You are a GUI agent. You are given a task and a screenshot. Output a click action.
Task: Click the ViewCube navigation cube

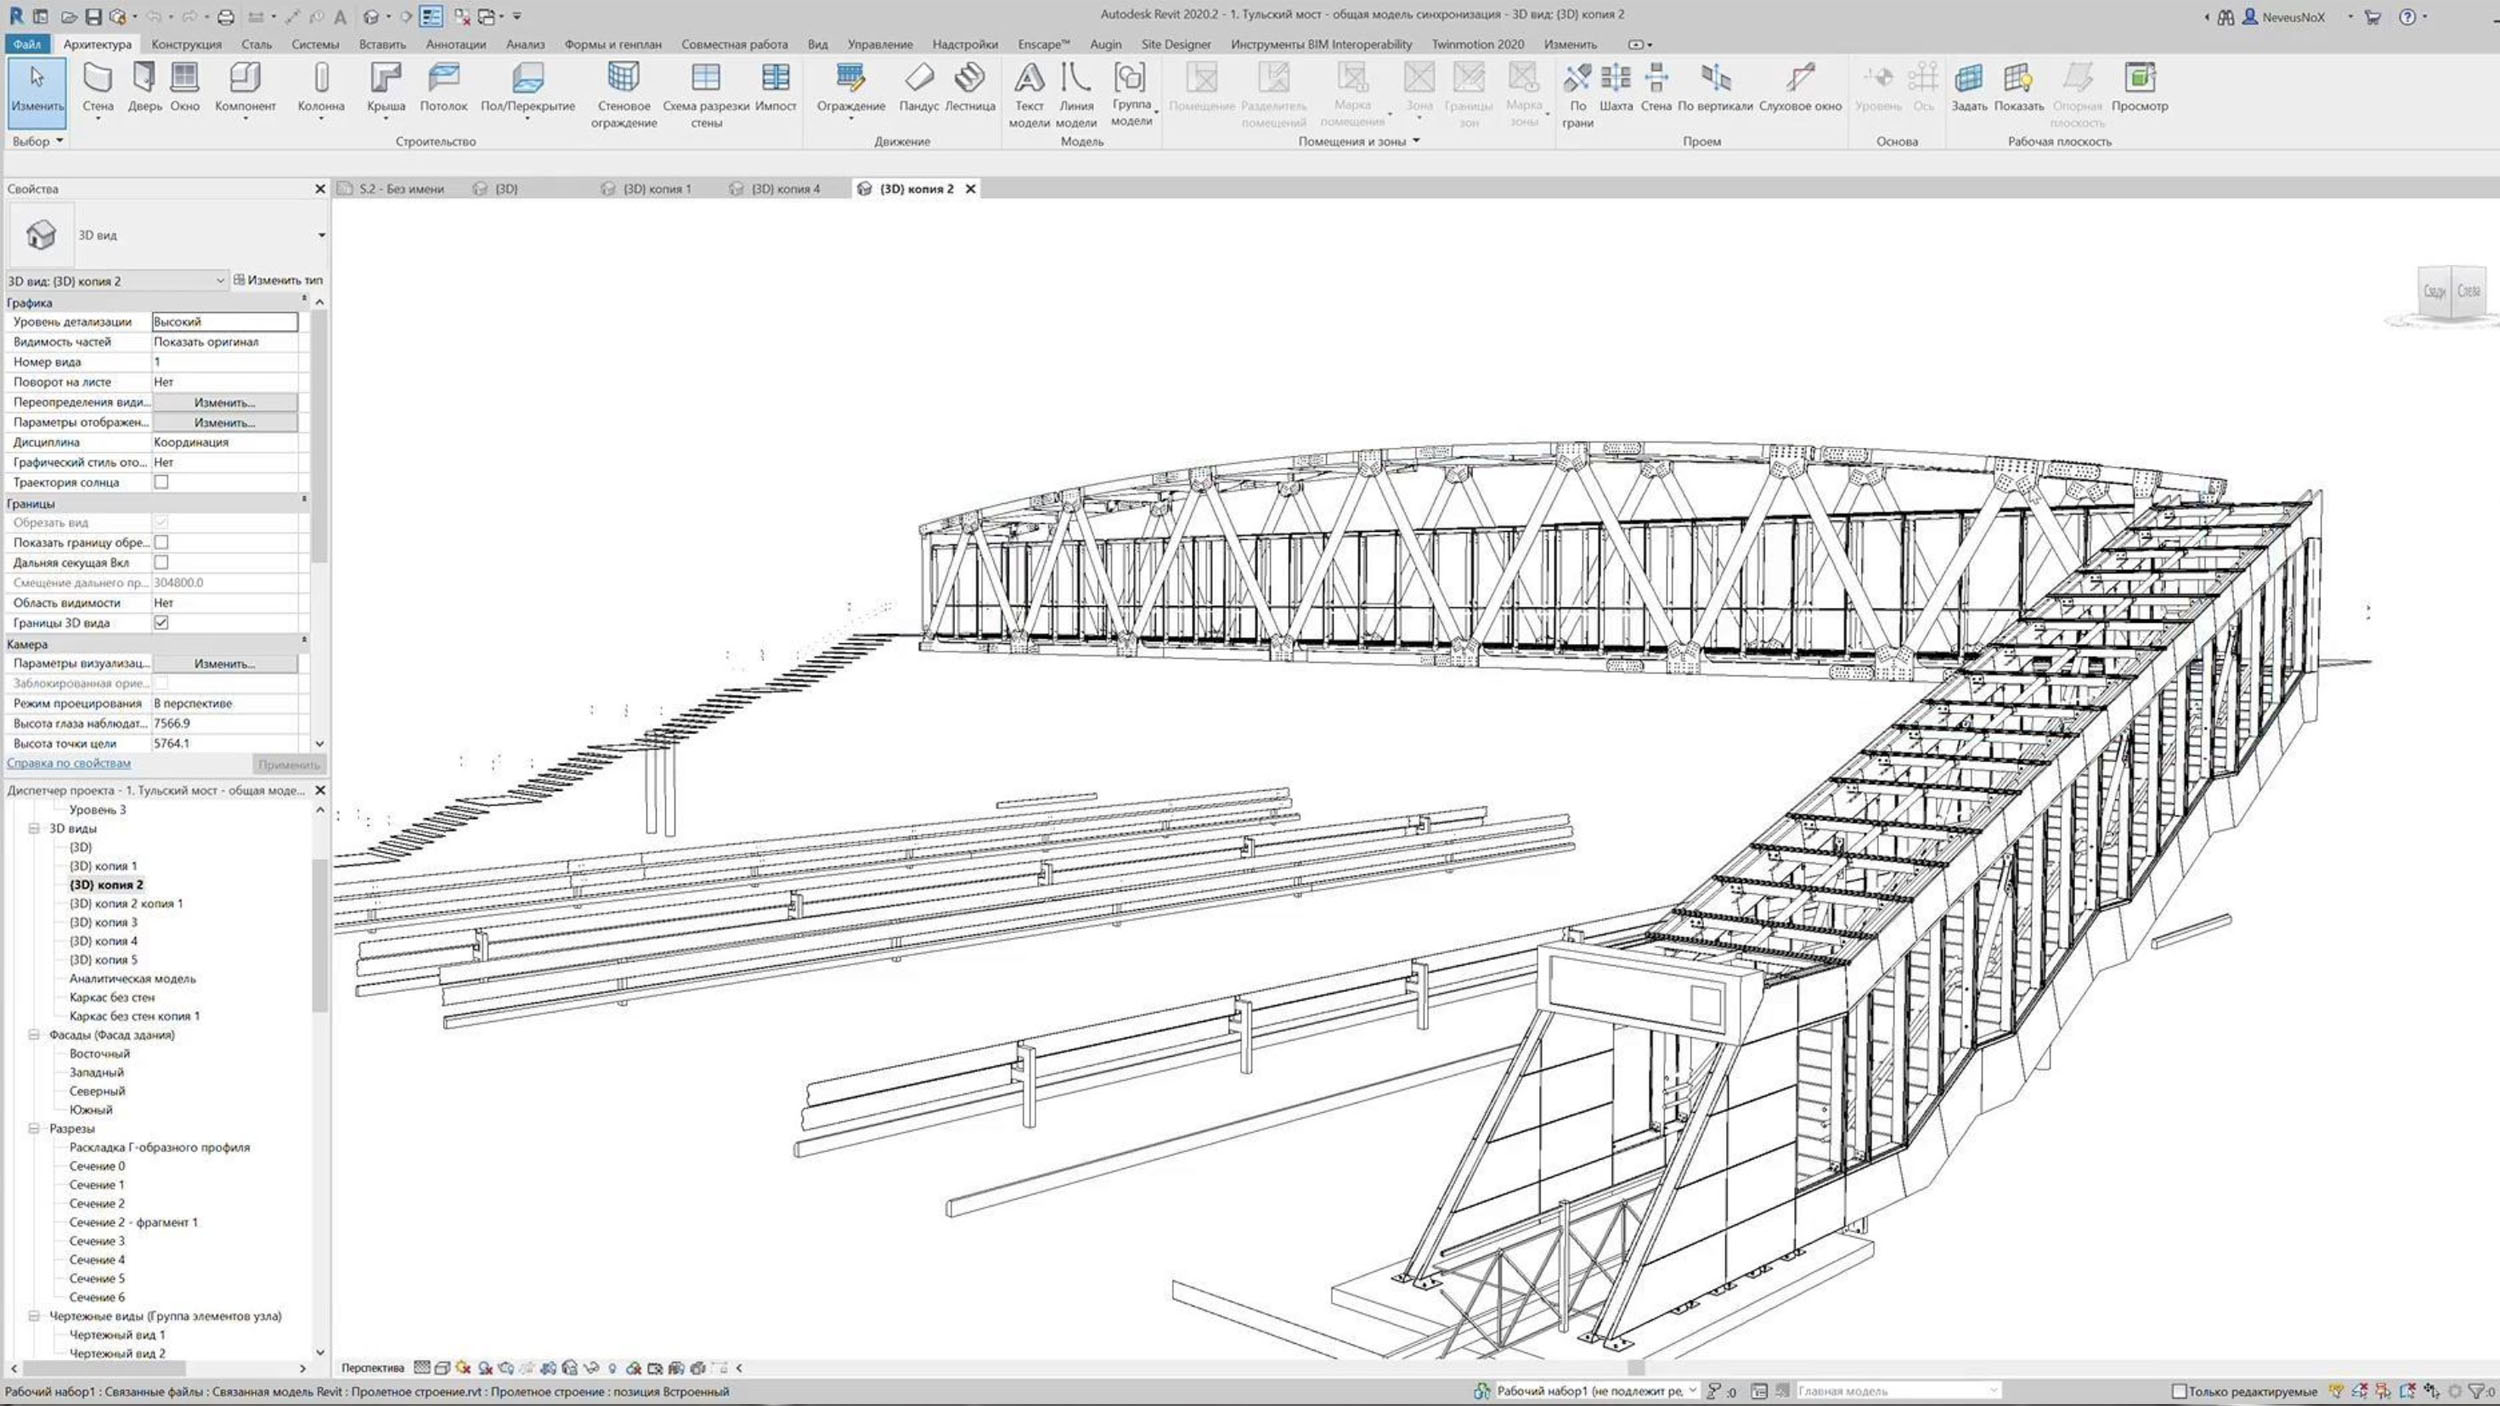2450,292
